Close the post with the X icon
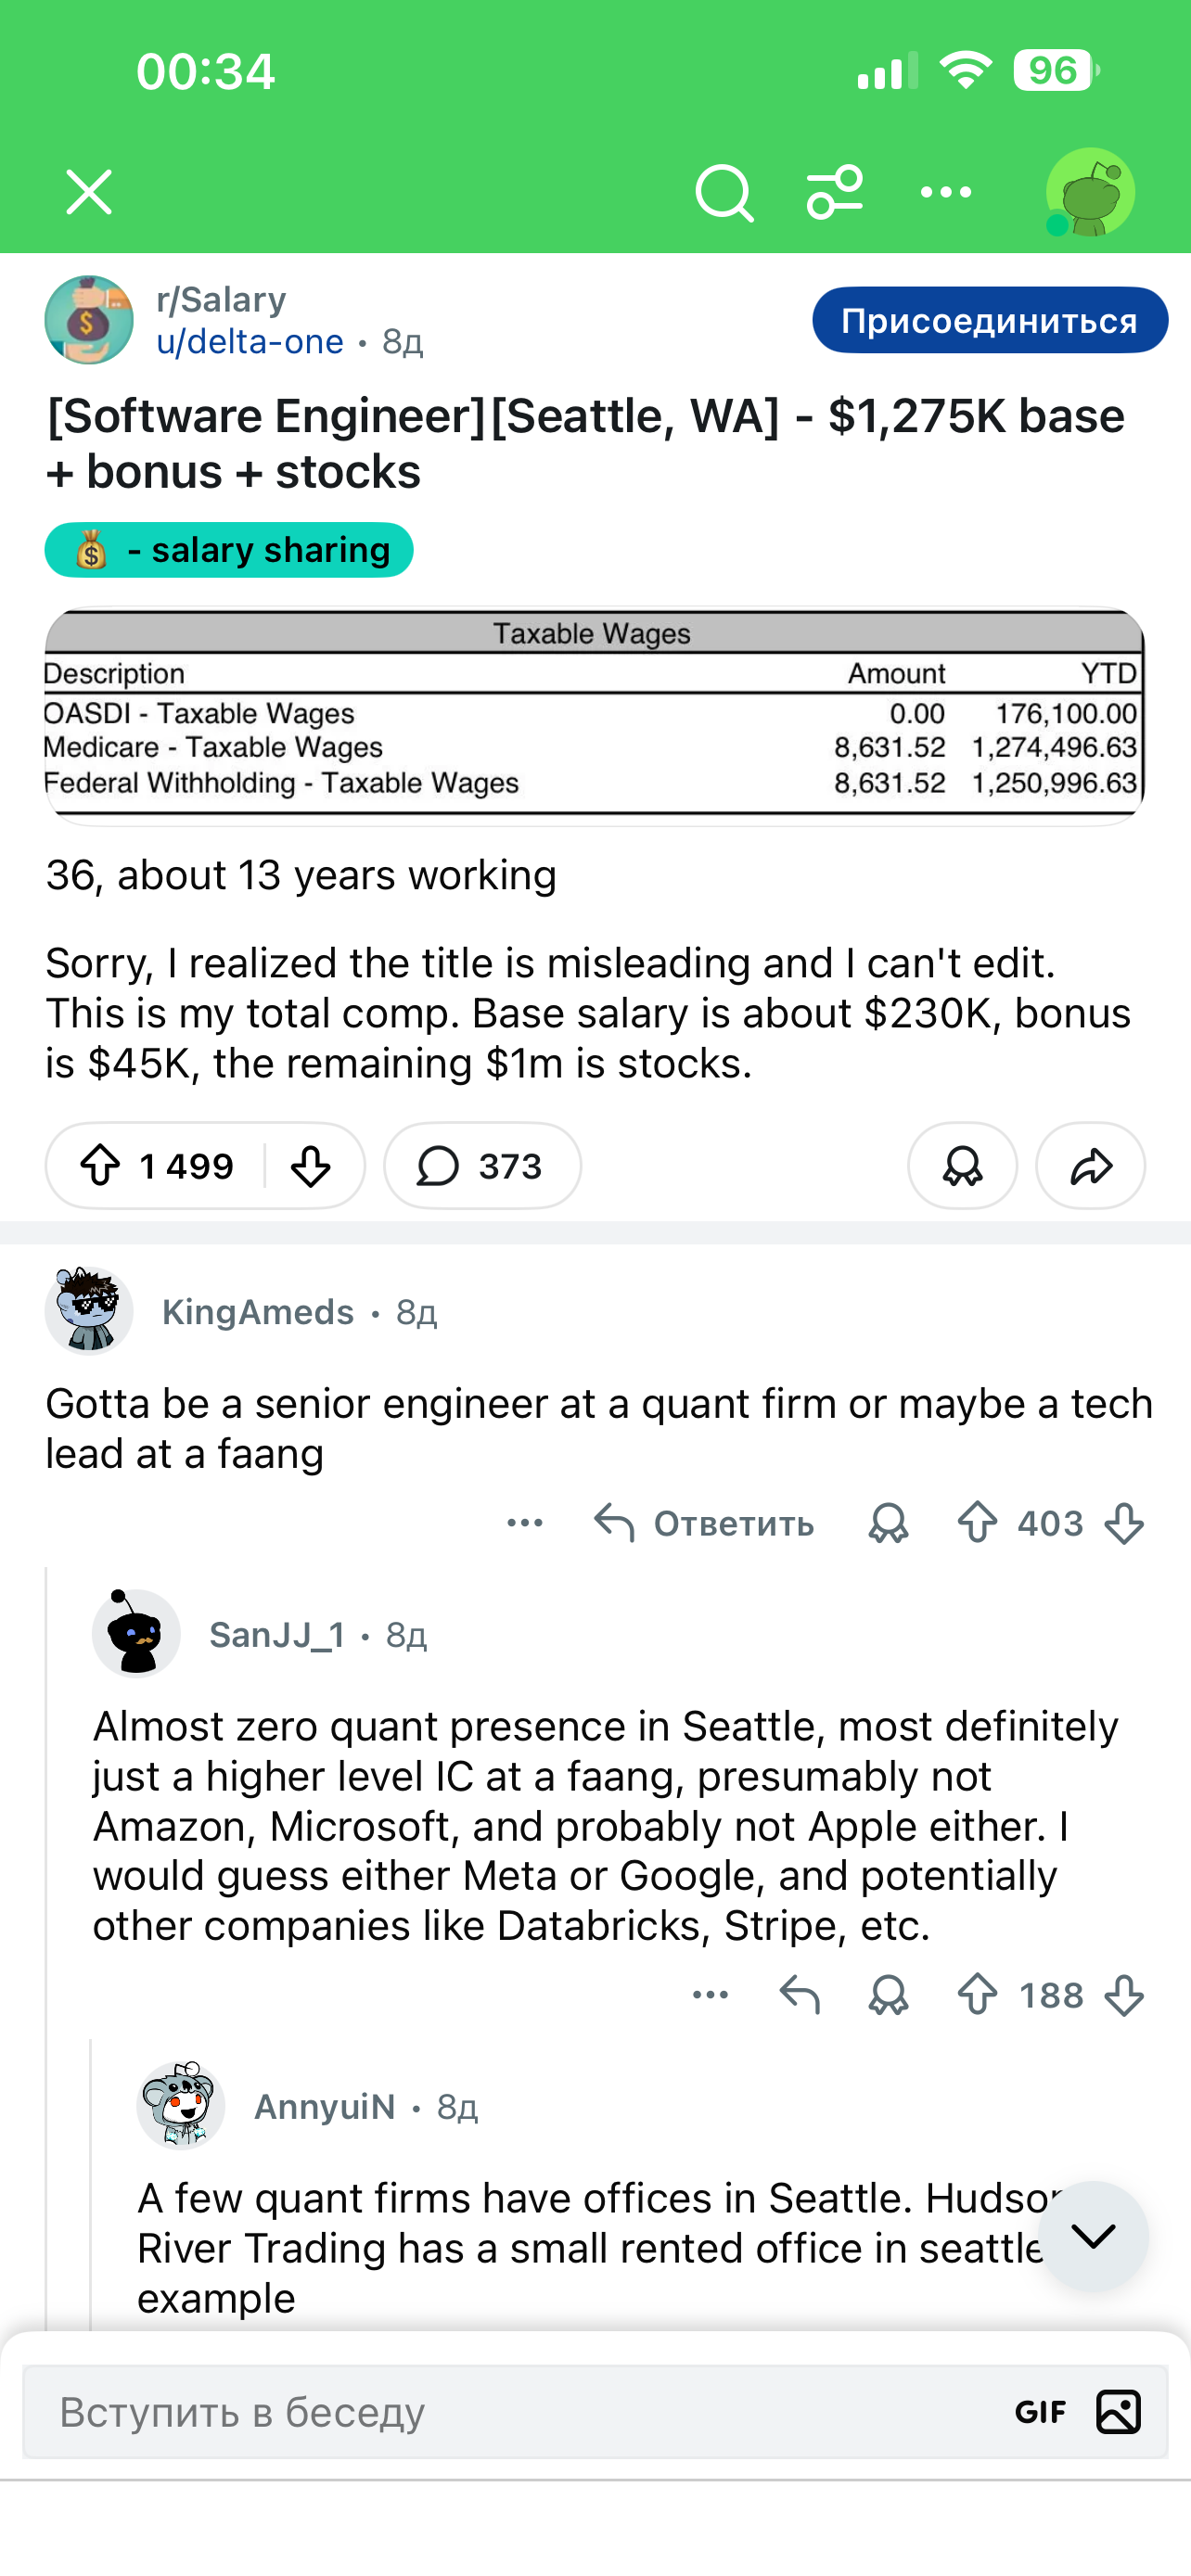Screen dimensions: 1191x2576 click(x=89, y=192)
